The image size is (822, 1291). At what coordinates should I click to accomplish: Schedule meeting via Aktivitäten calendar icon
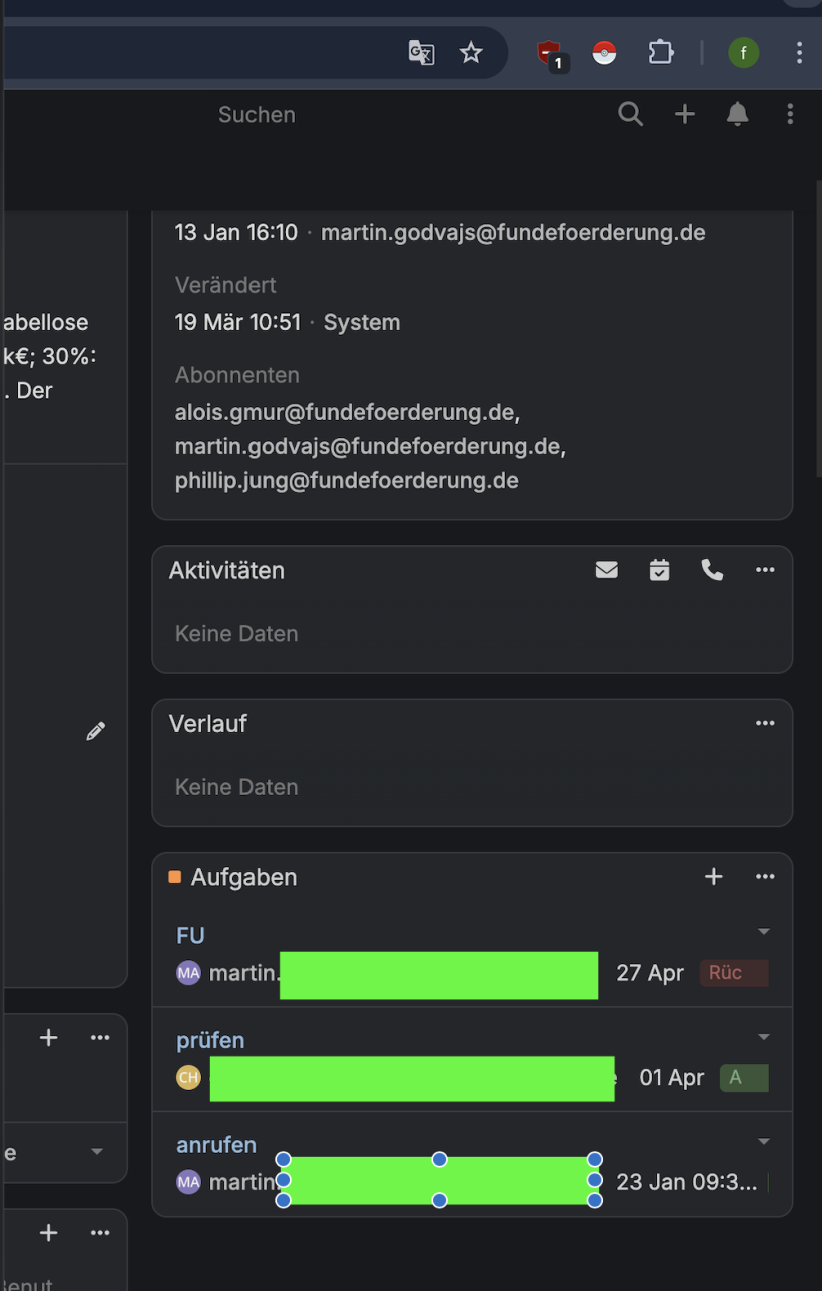click(659, 570)
